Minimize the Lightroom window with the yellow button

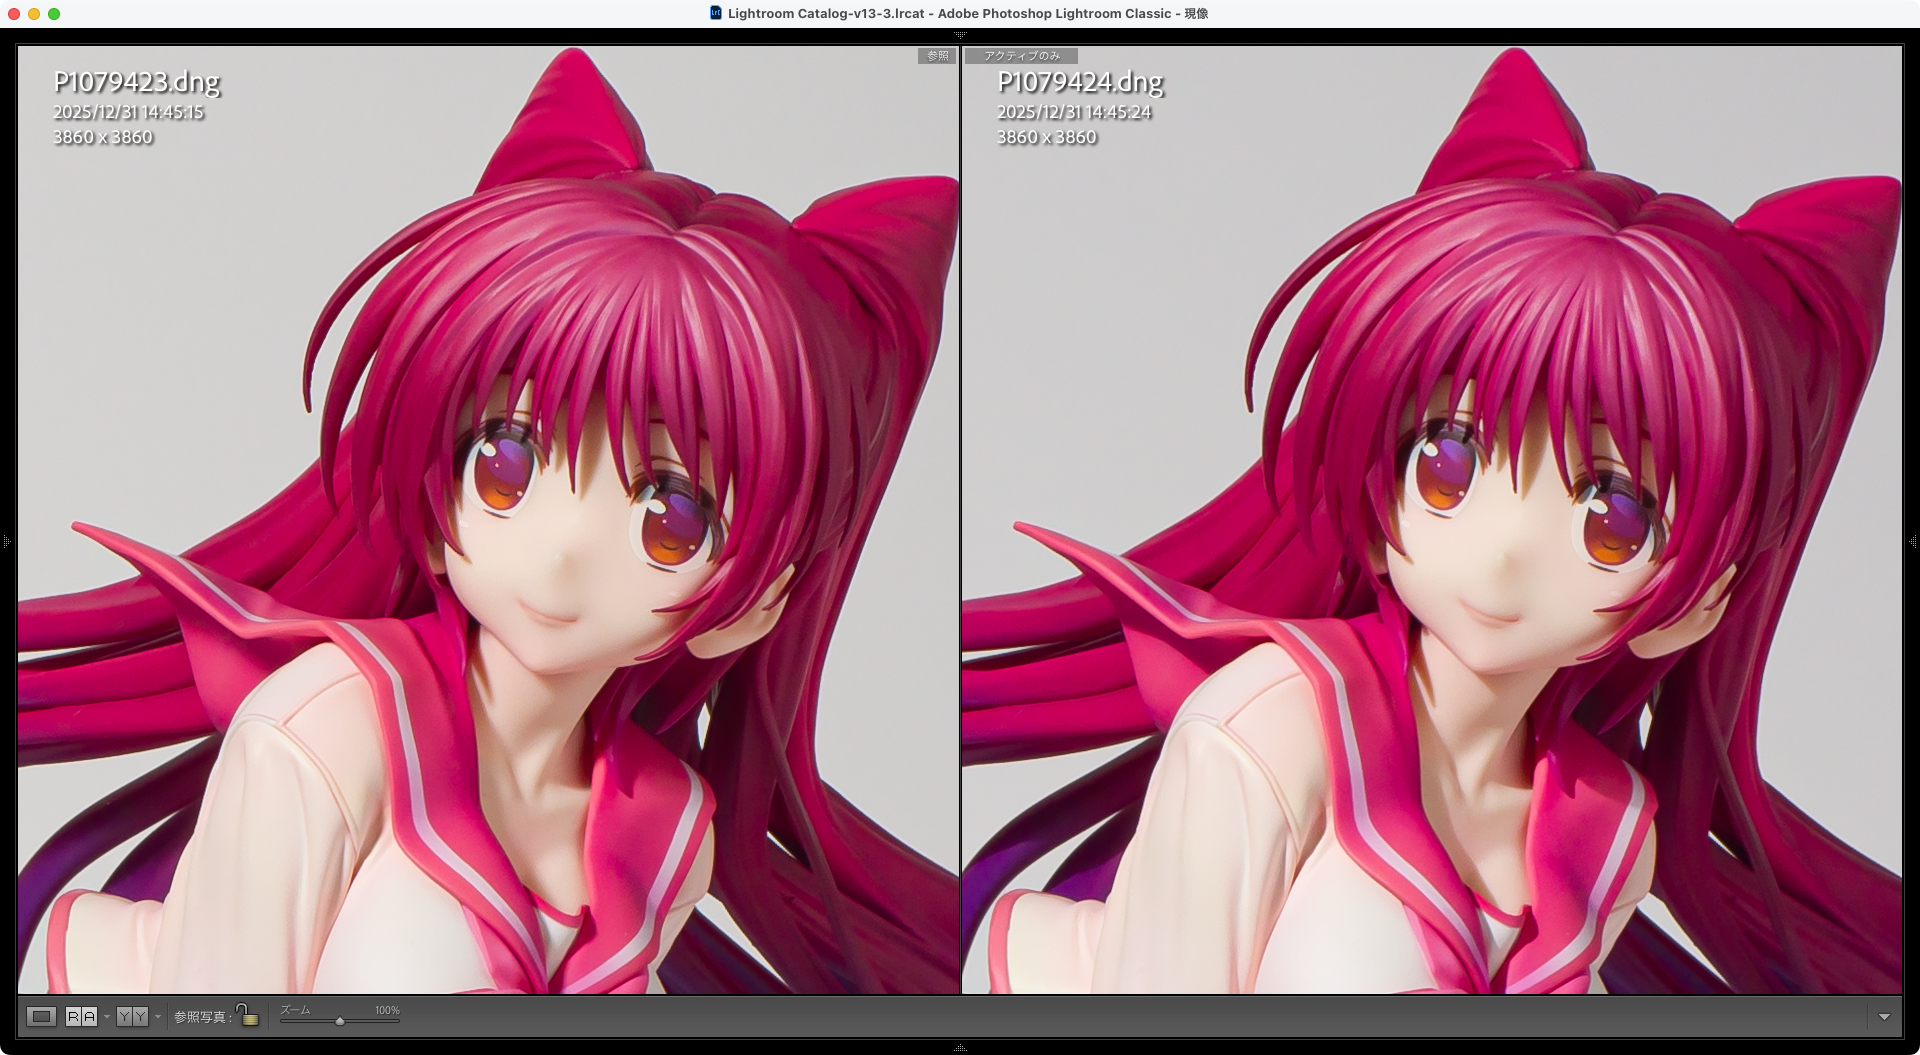34,14
